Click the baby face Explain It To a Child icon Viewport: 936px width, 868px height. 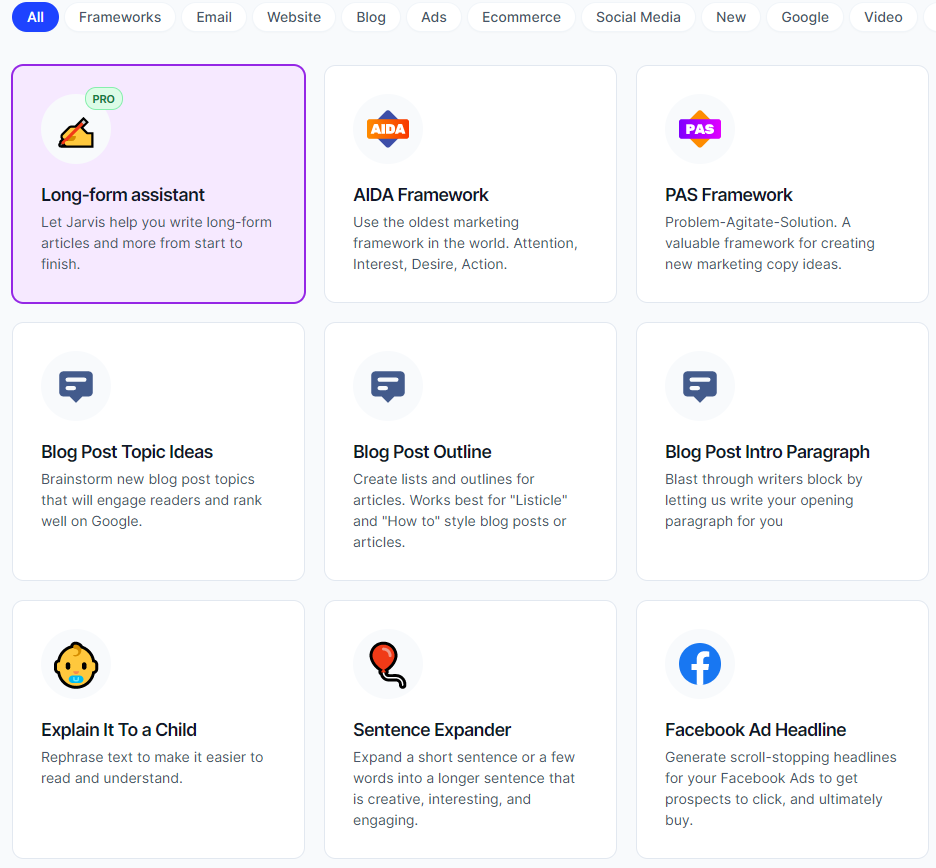(76, 665)
